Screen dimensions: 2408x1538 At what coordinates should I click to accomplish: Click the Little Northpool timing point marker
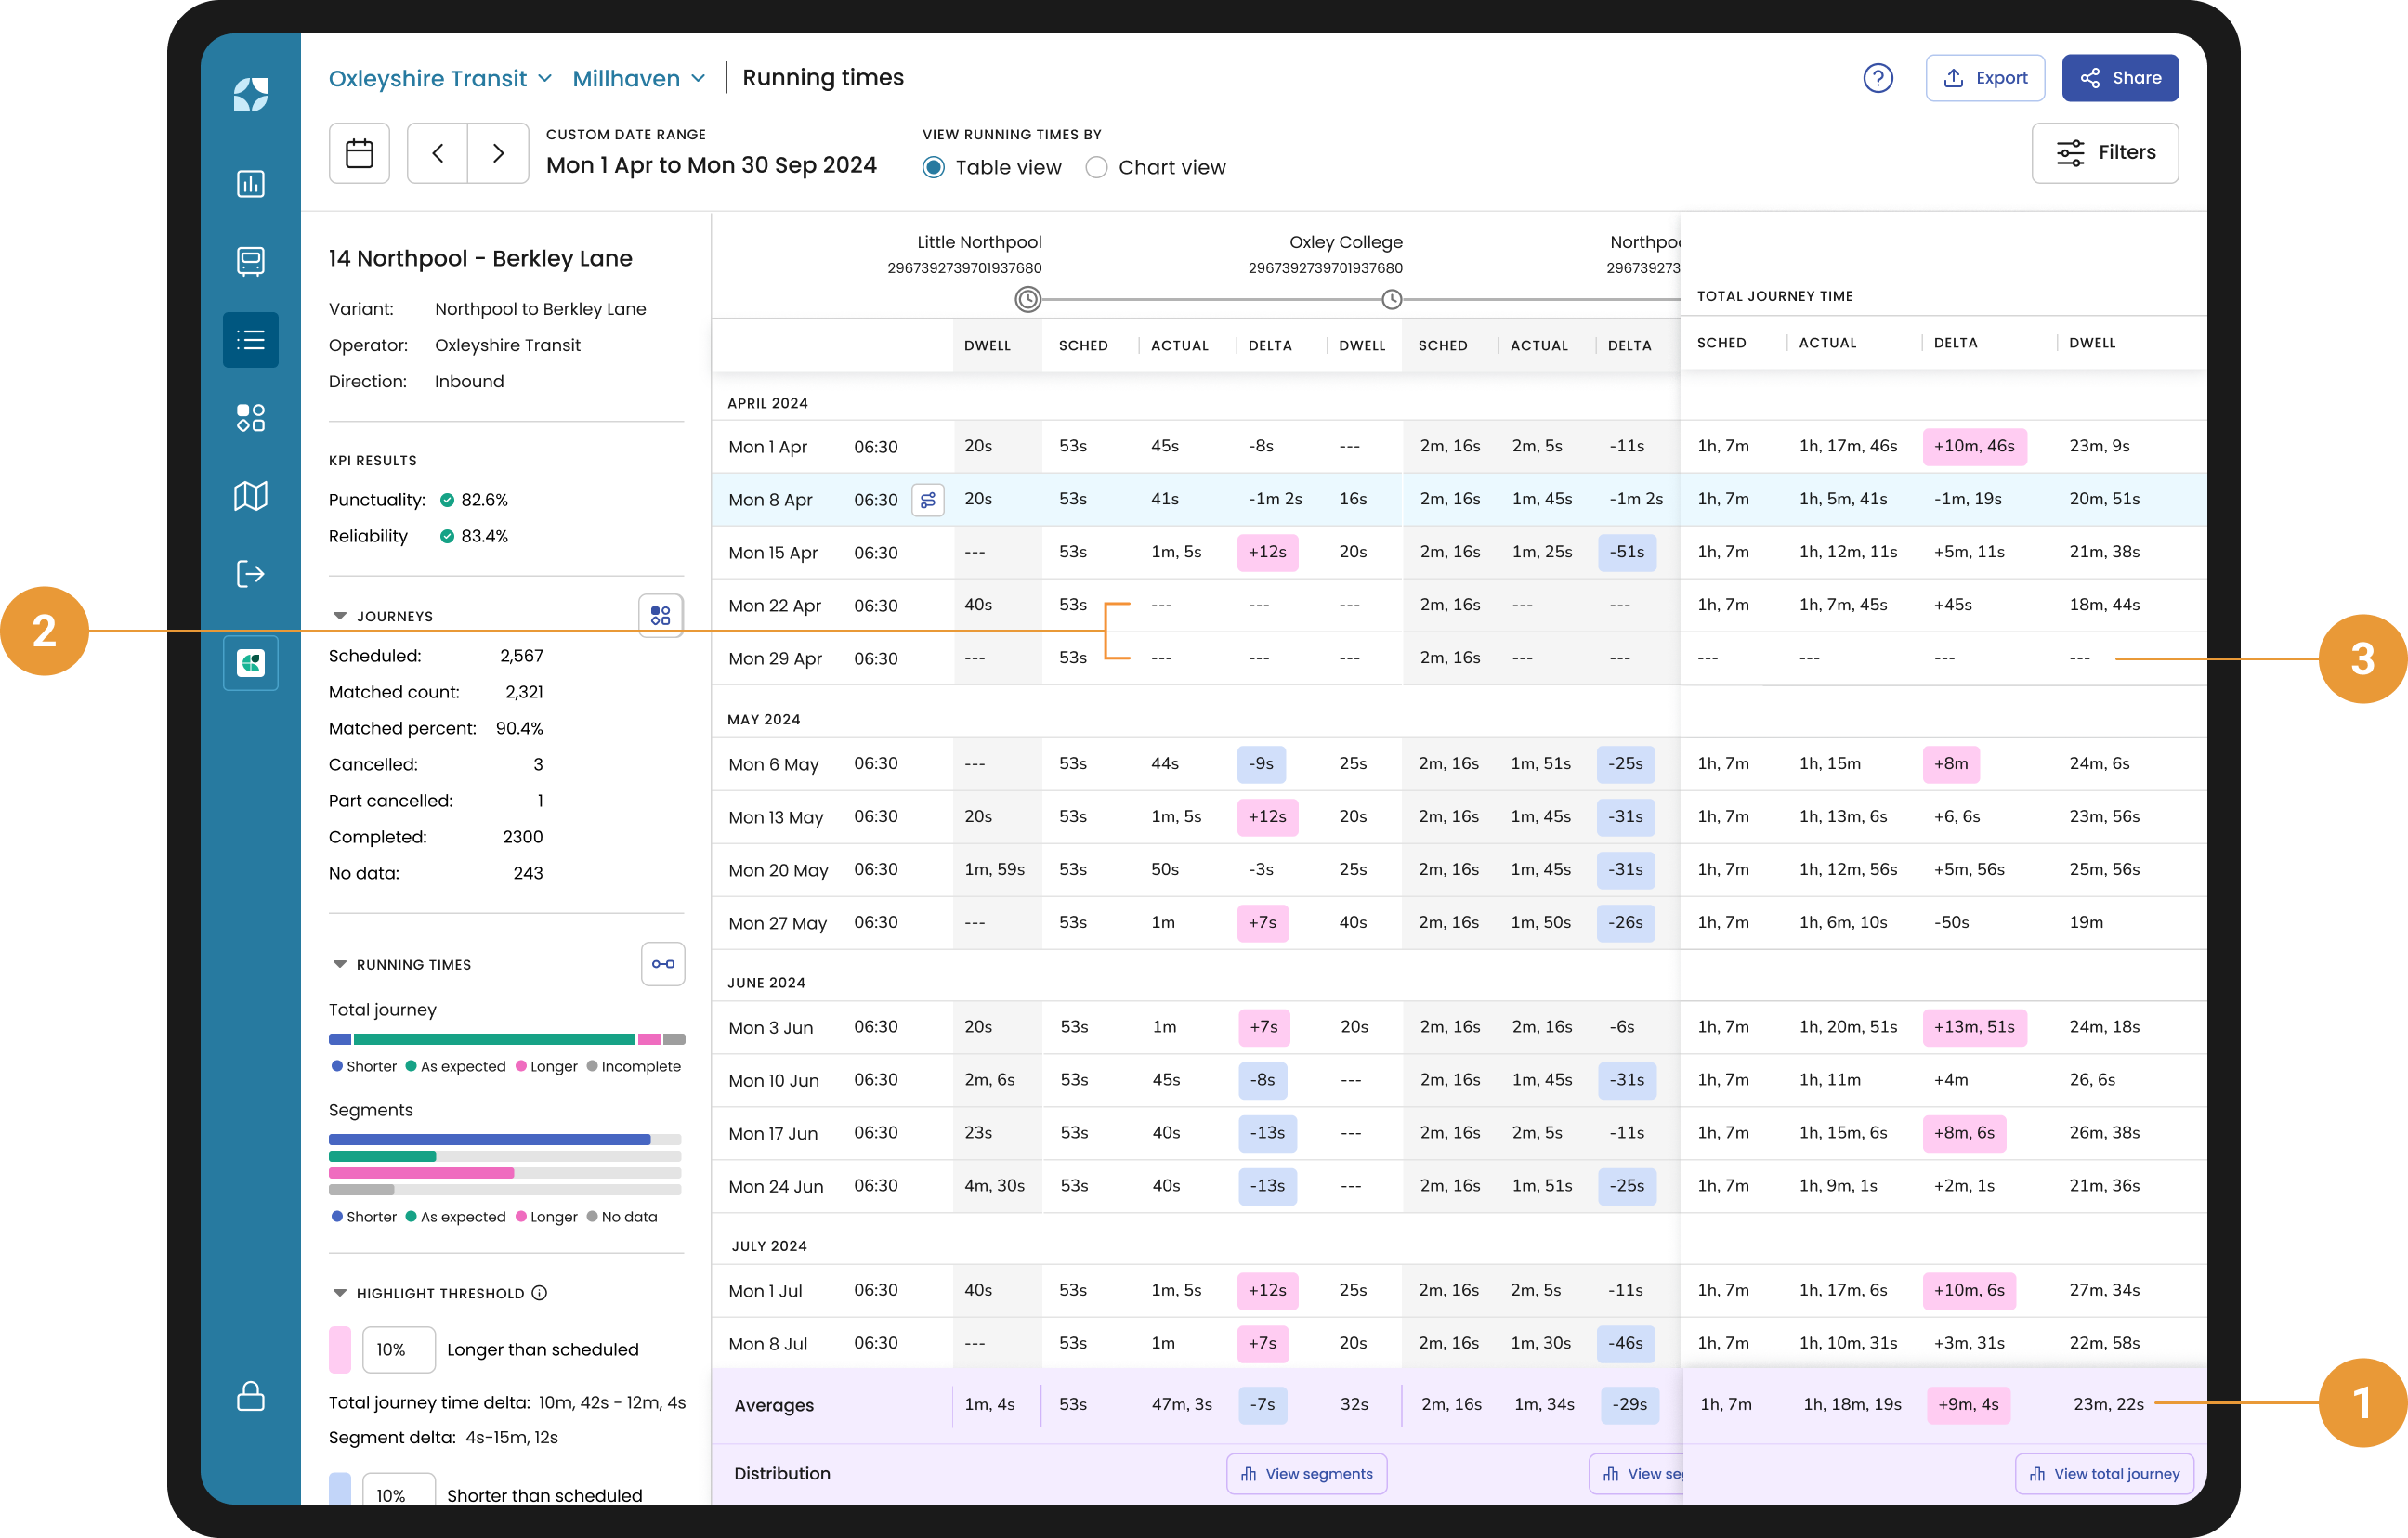[1027, 299]
